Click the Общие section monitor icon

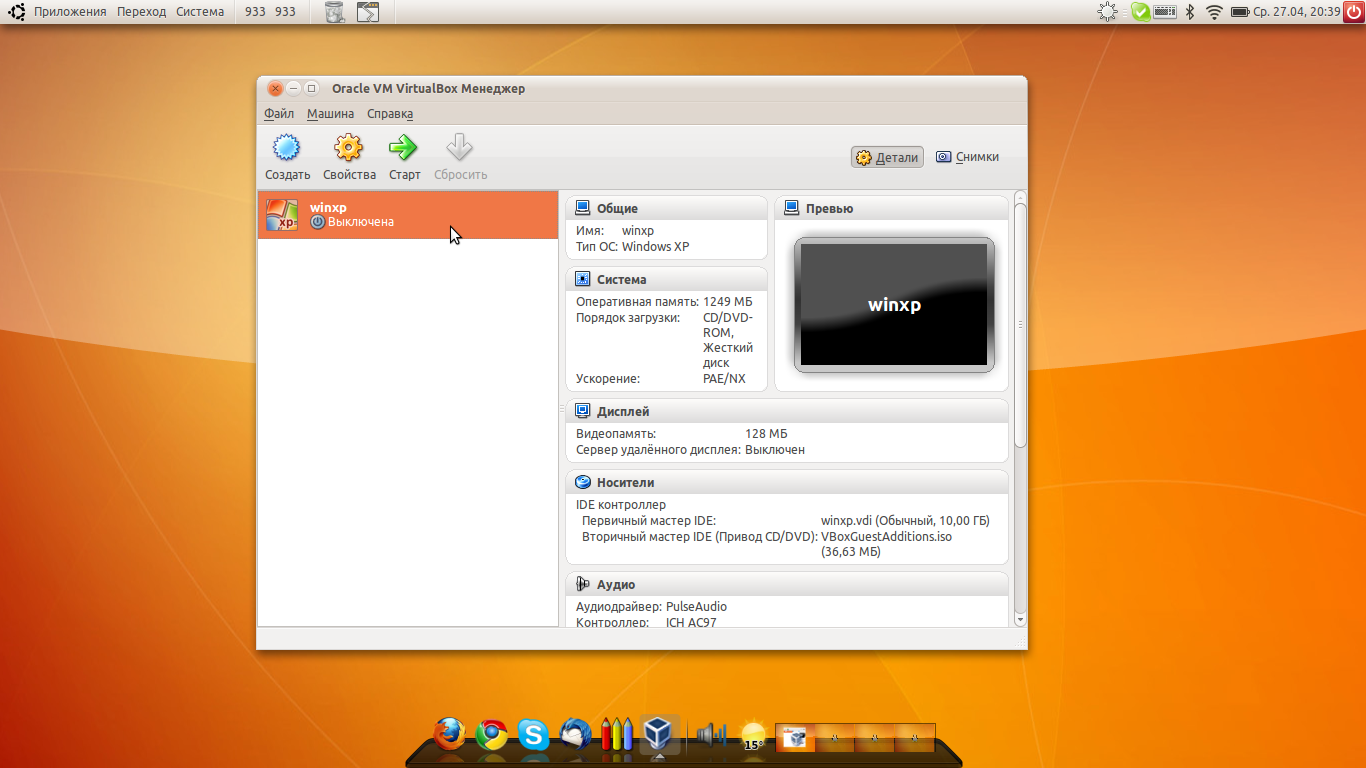[583, 208]
